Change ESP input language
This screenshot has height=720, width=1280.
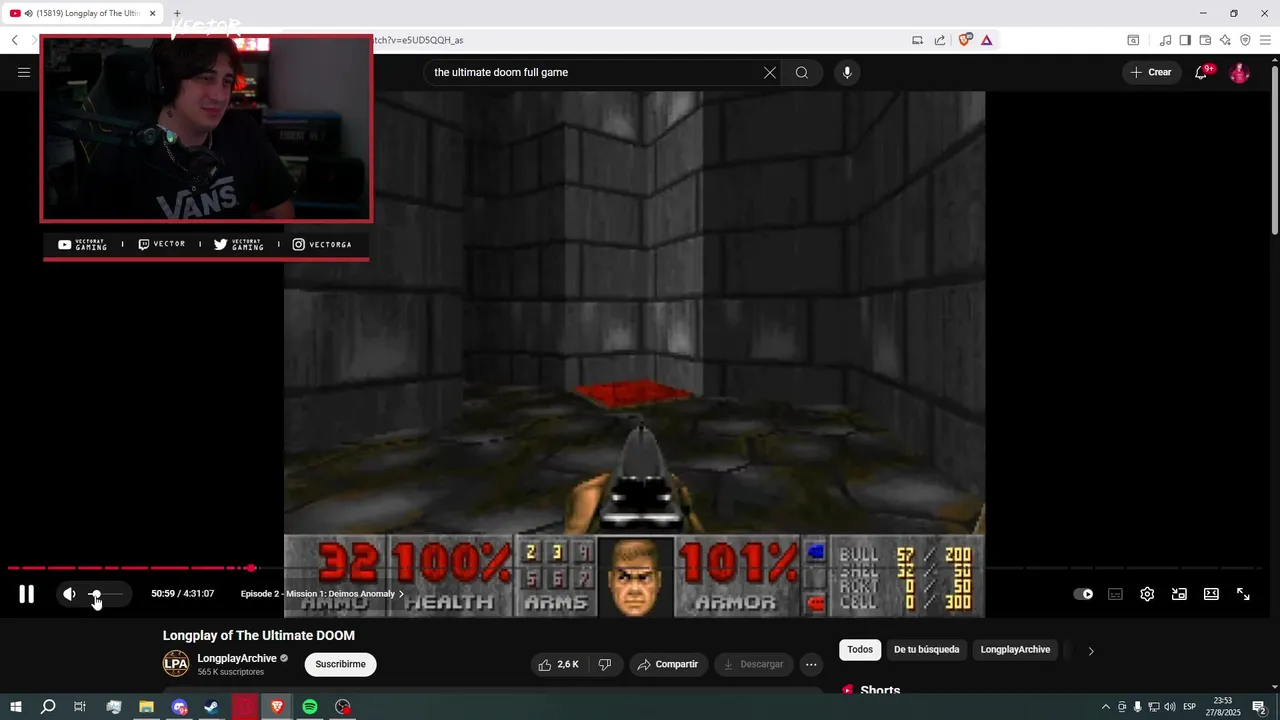(x=1190, y=707)
